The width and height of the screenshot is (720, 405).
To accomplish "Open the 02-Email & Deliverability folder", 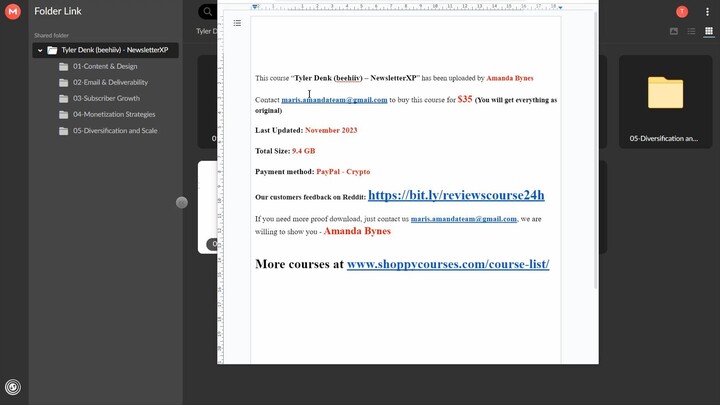I will (x=110, y=82).
